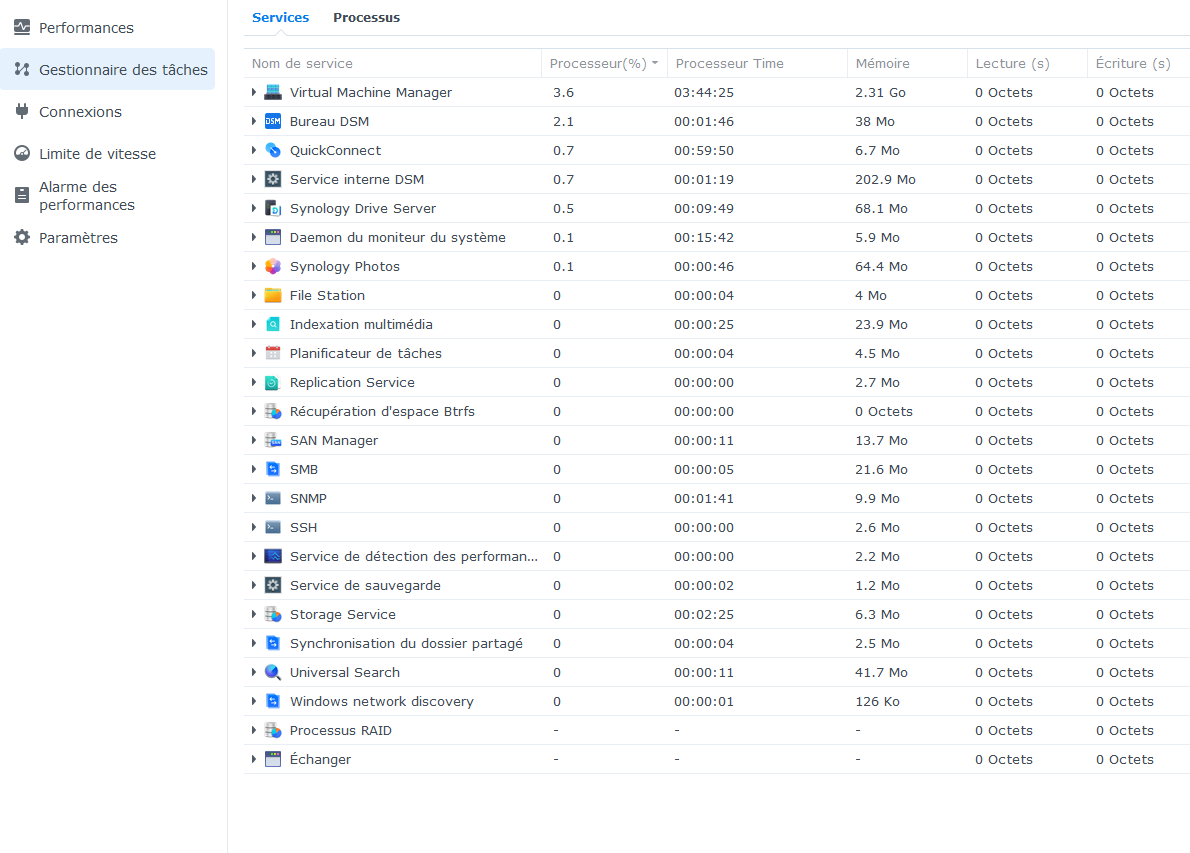The width and height of the screenshot is (1190, 853).
Task: Expand the Processus RAID row
Action: (253, 731)
